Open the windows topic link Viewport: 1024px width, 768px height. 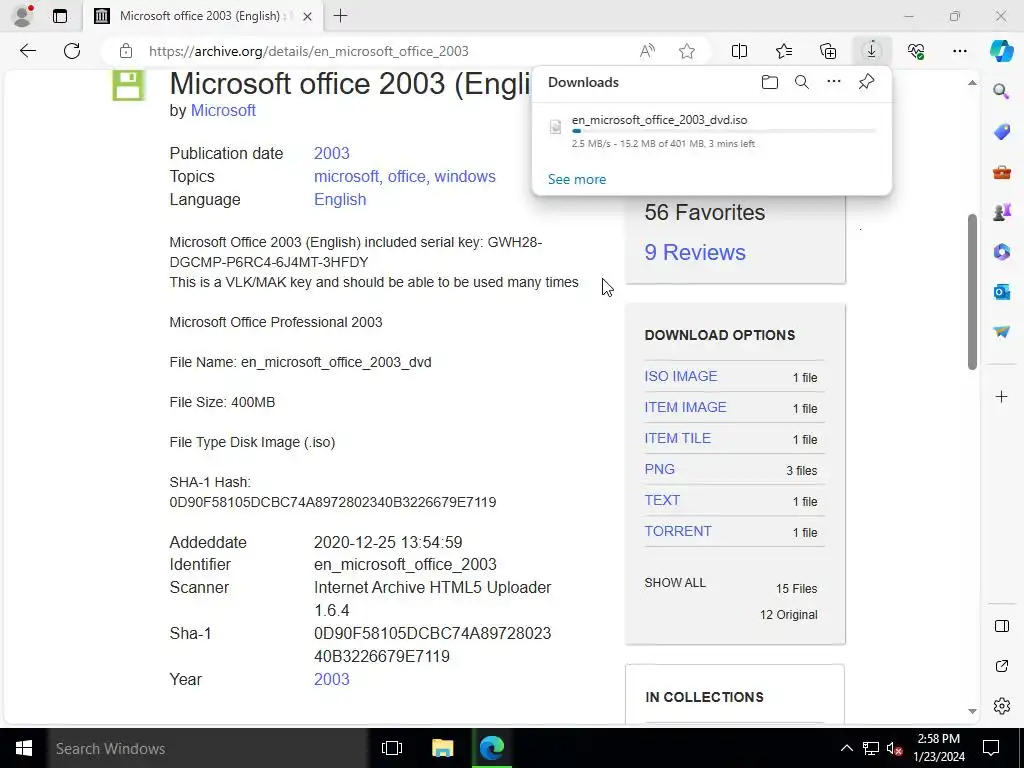pos(464,176)
